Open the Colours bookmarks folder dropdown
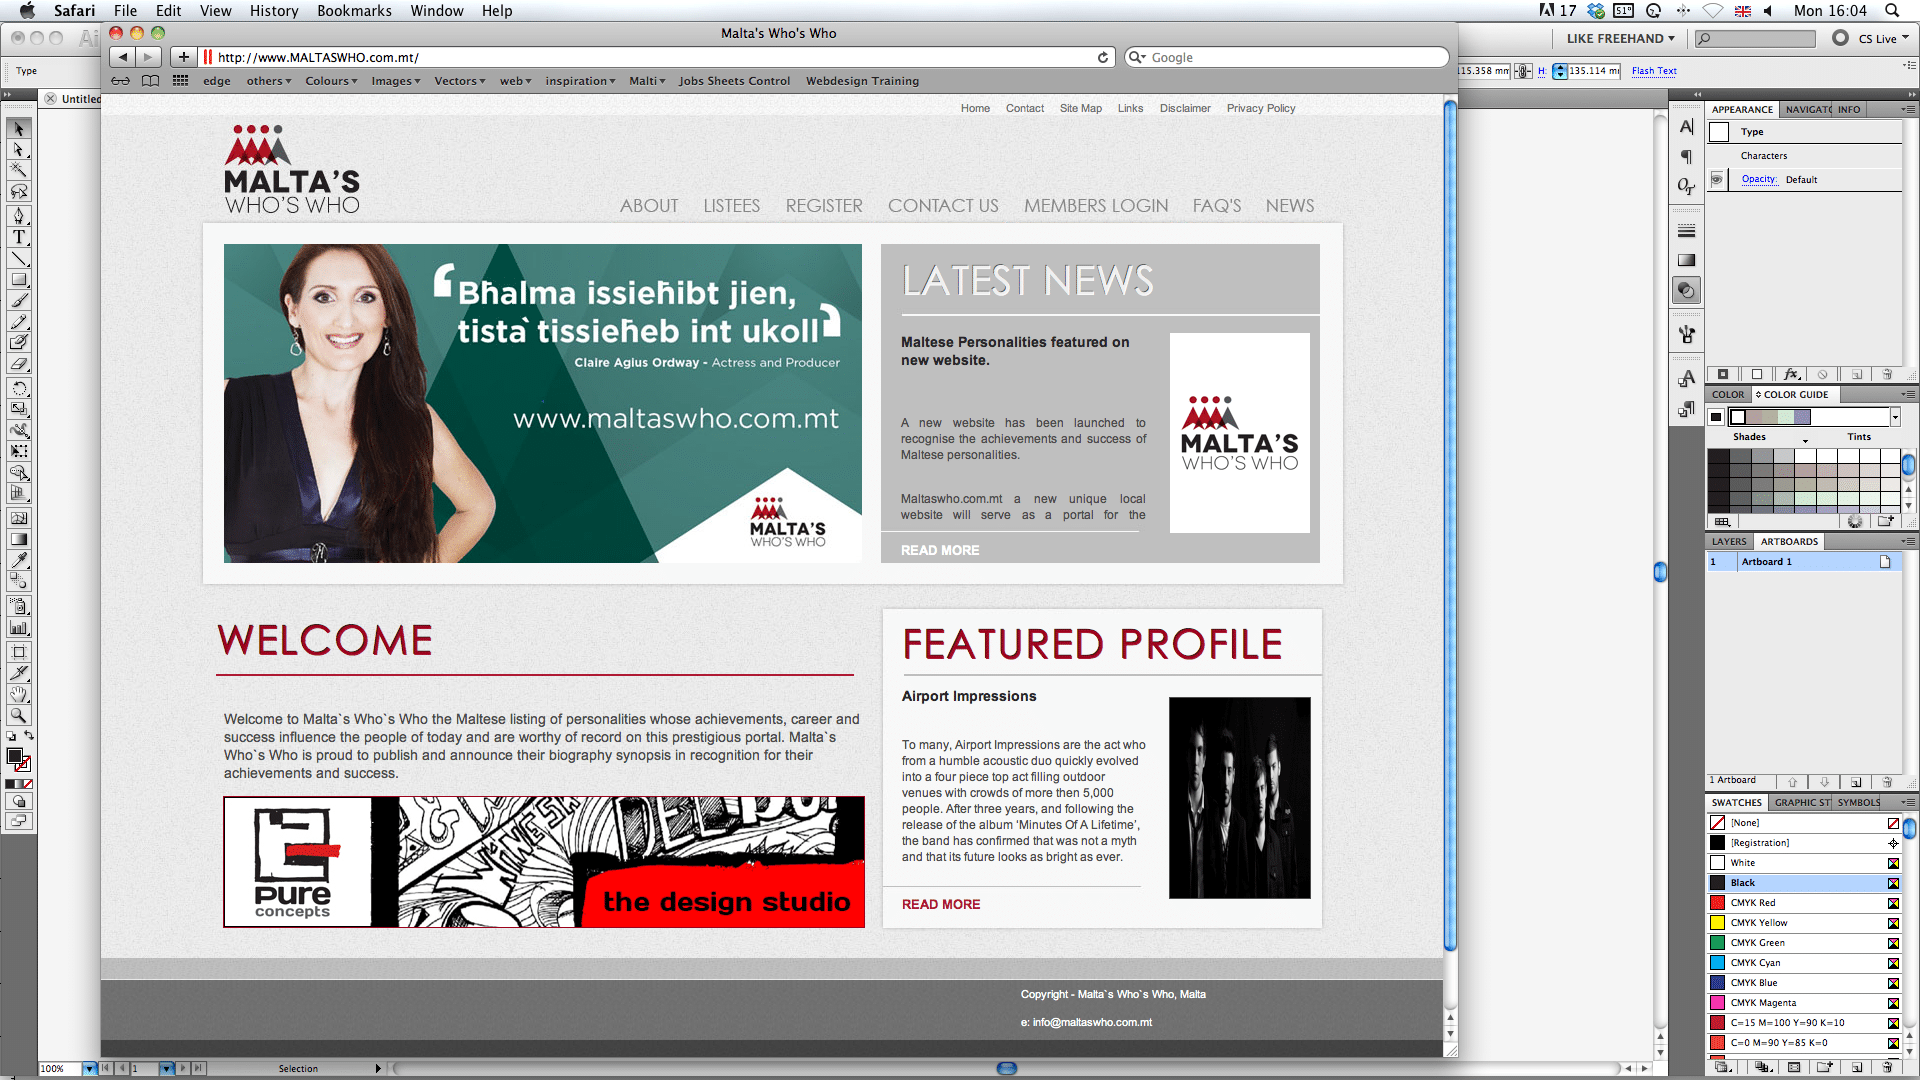The width and height of the screenshot is (1920, 1080). coord(331,81)
